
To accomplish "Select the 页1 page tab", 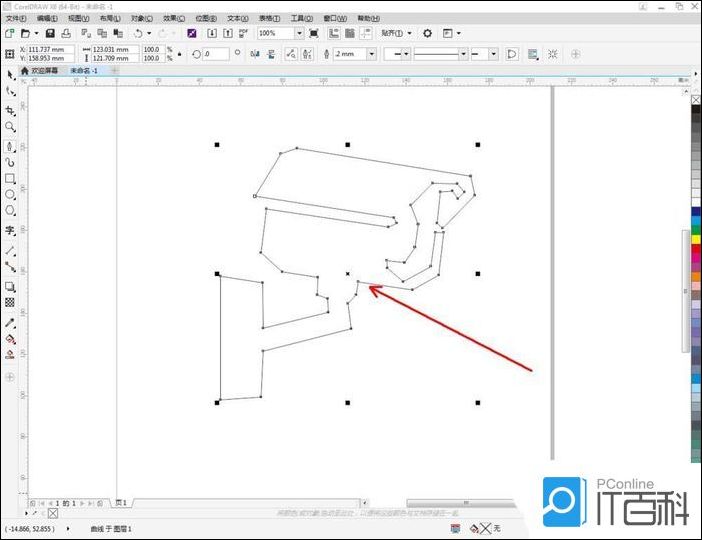I will (121, 503).
